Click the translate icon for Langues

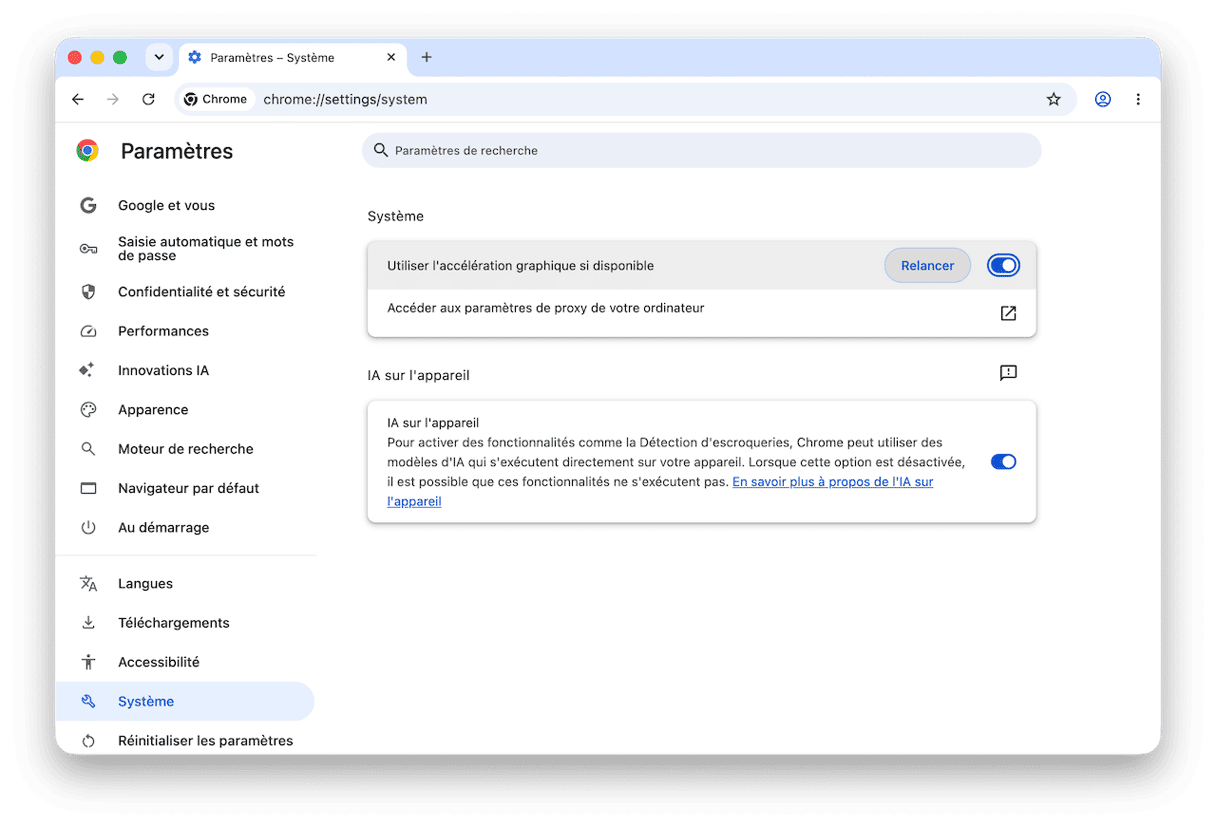click(x=88, y=584)
